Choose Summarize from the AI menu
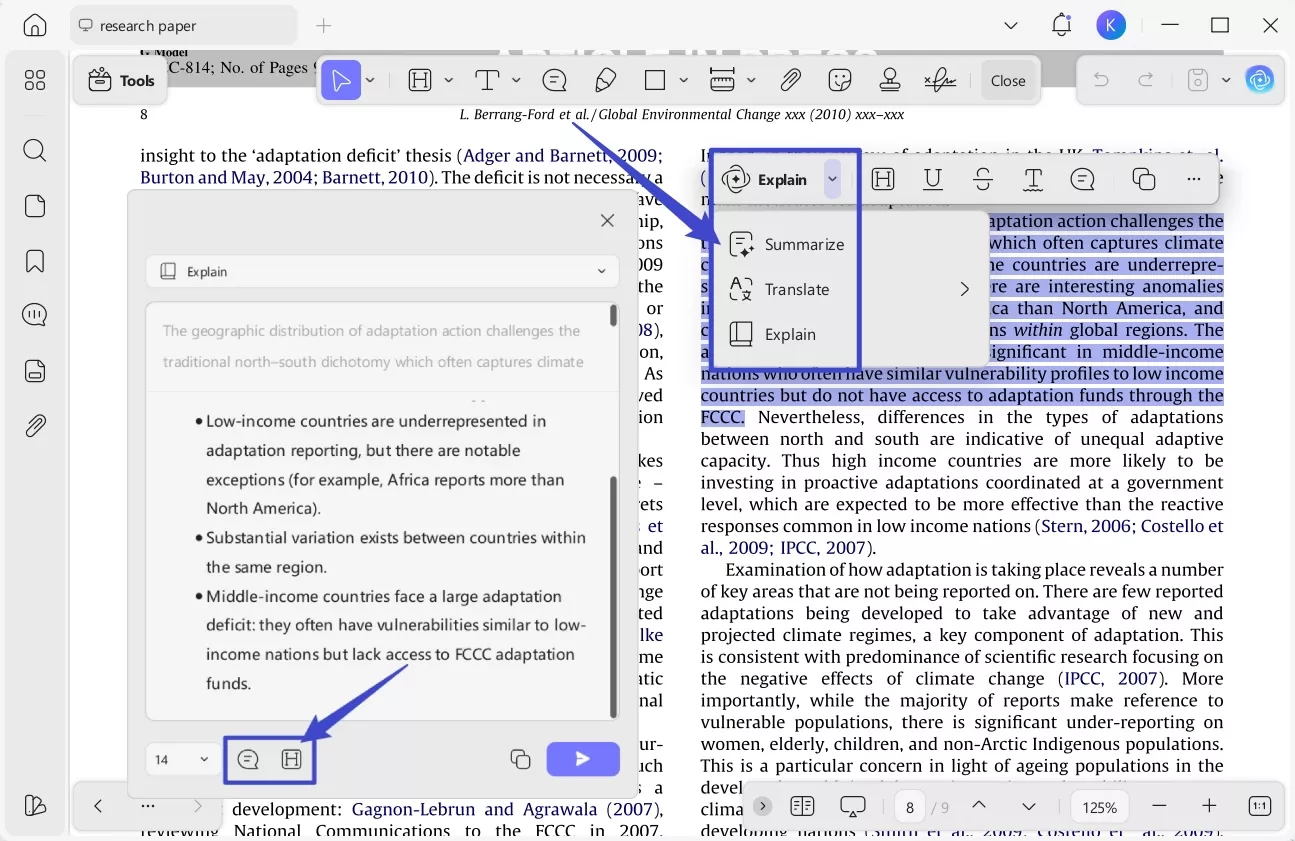This screenshot has width=1295, height=841. (804, 244)
